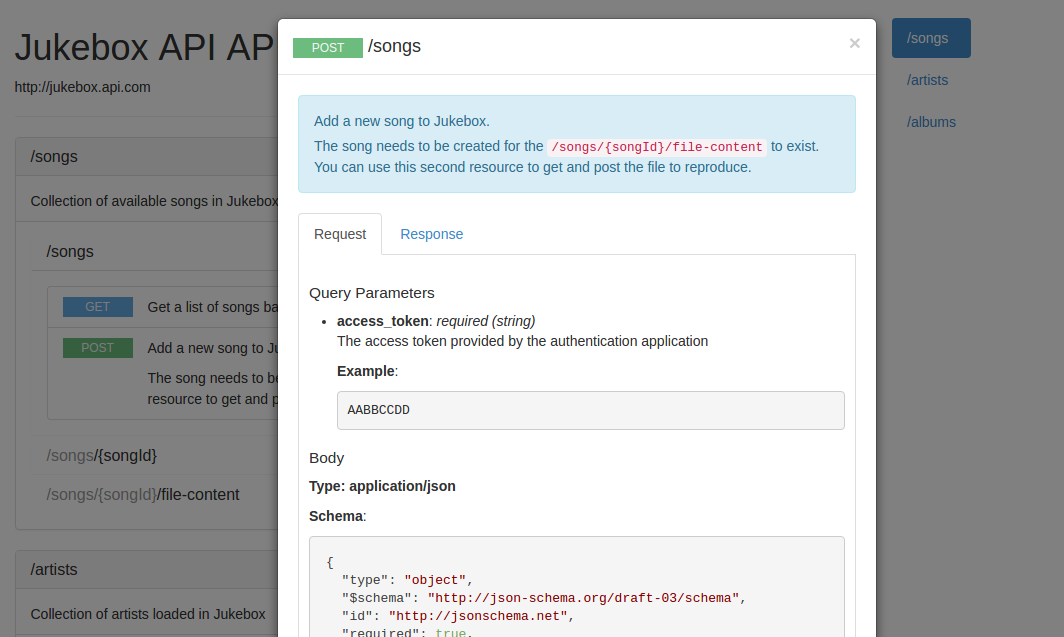This screenshot has height=637, width=1064.
Task: Click the Schema label
Action: pos(336,516)
